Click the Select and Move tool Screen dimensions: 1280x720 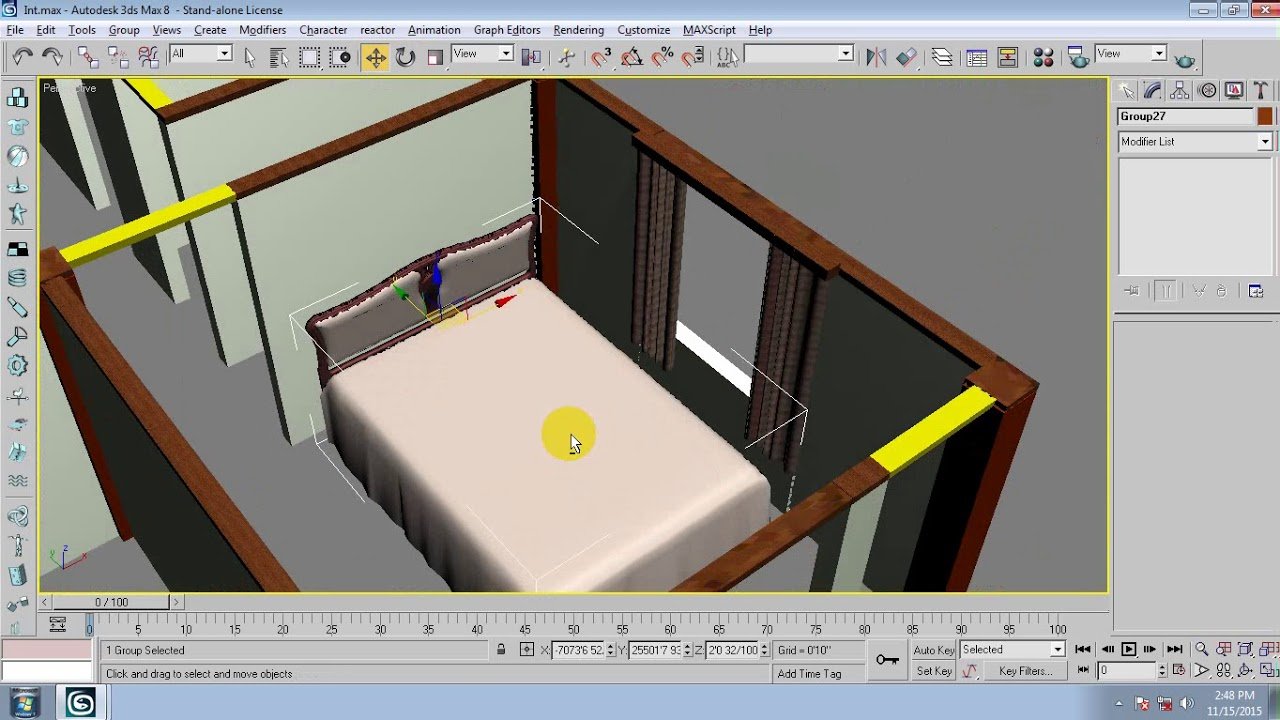click(x=375, y=57)
